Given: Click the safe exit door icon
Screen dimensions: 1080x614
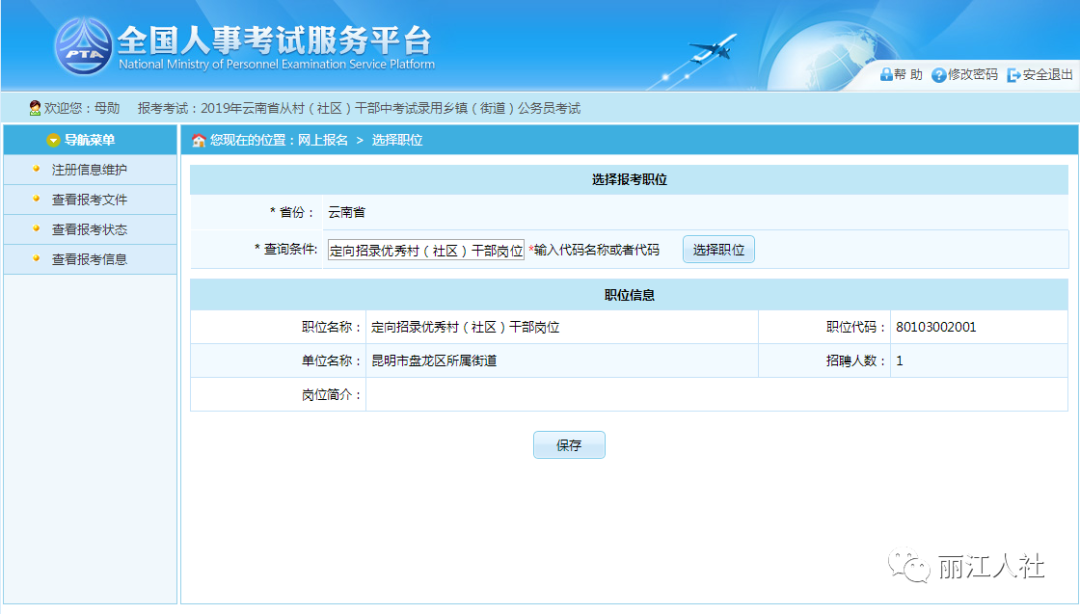Looking at the screenshot, I should pos(1013,75).
